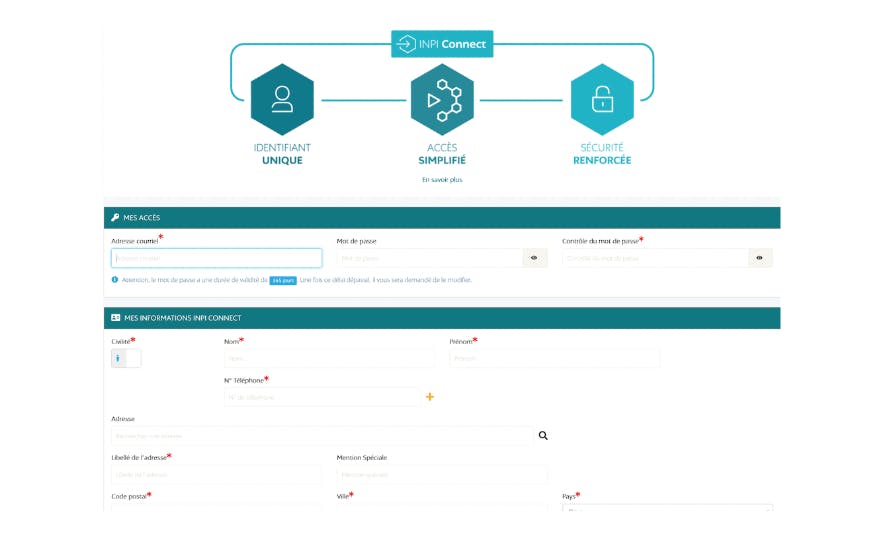The height and width of the screenshot is (543, 881).
Task: Click the MES ACCÈS section header text
Action: (x=142, y=218)
